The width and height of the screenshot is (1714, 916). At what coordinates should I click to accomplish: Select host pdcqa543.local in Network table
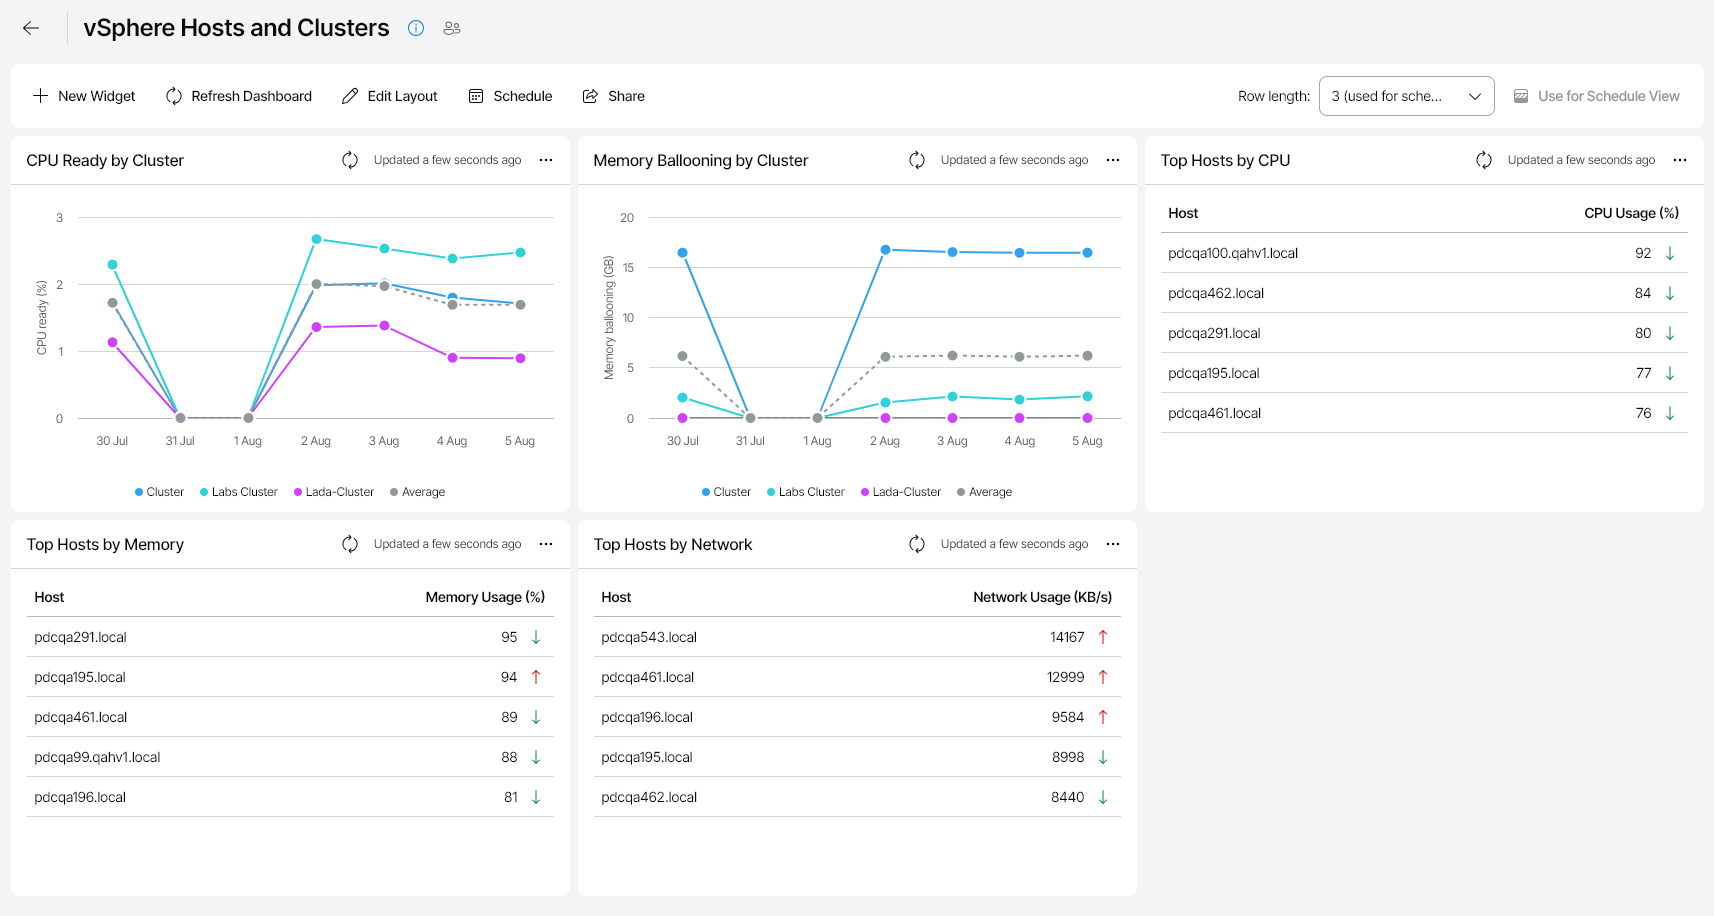(x=649, y=637)
